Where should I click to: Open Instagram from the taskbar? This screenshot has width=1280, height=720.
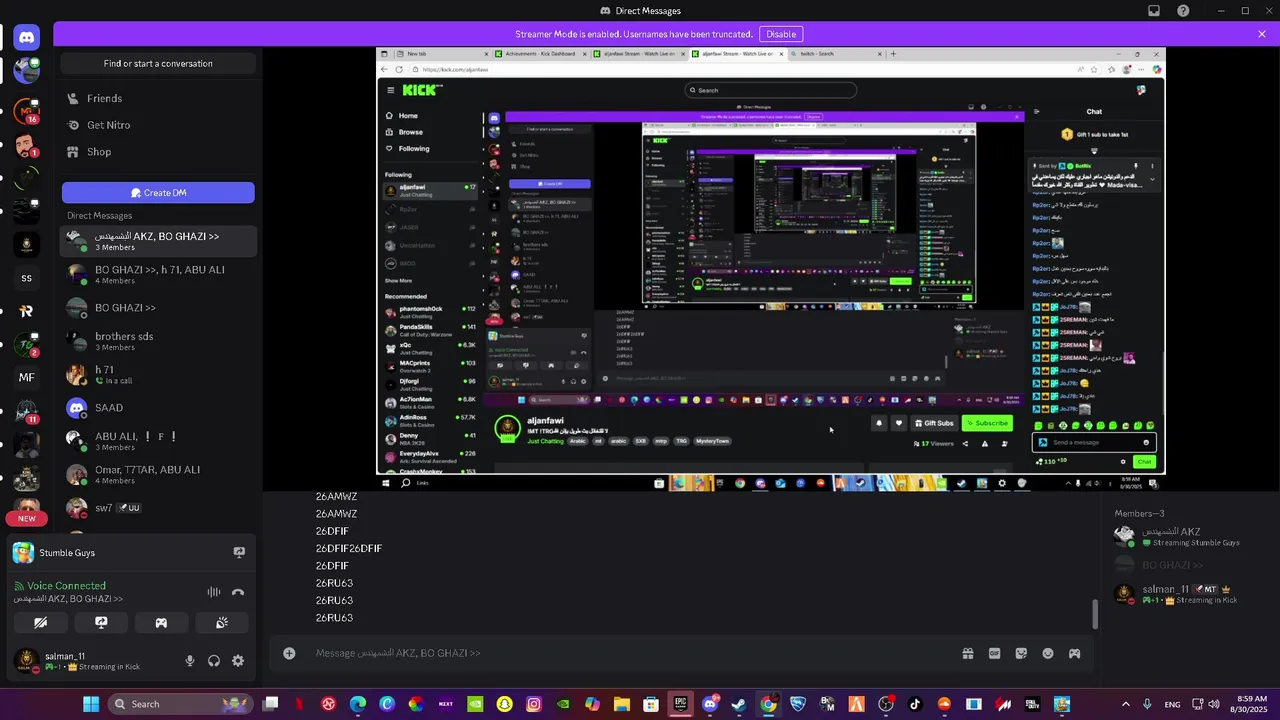(534, 704)
